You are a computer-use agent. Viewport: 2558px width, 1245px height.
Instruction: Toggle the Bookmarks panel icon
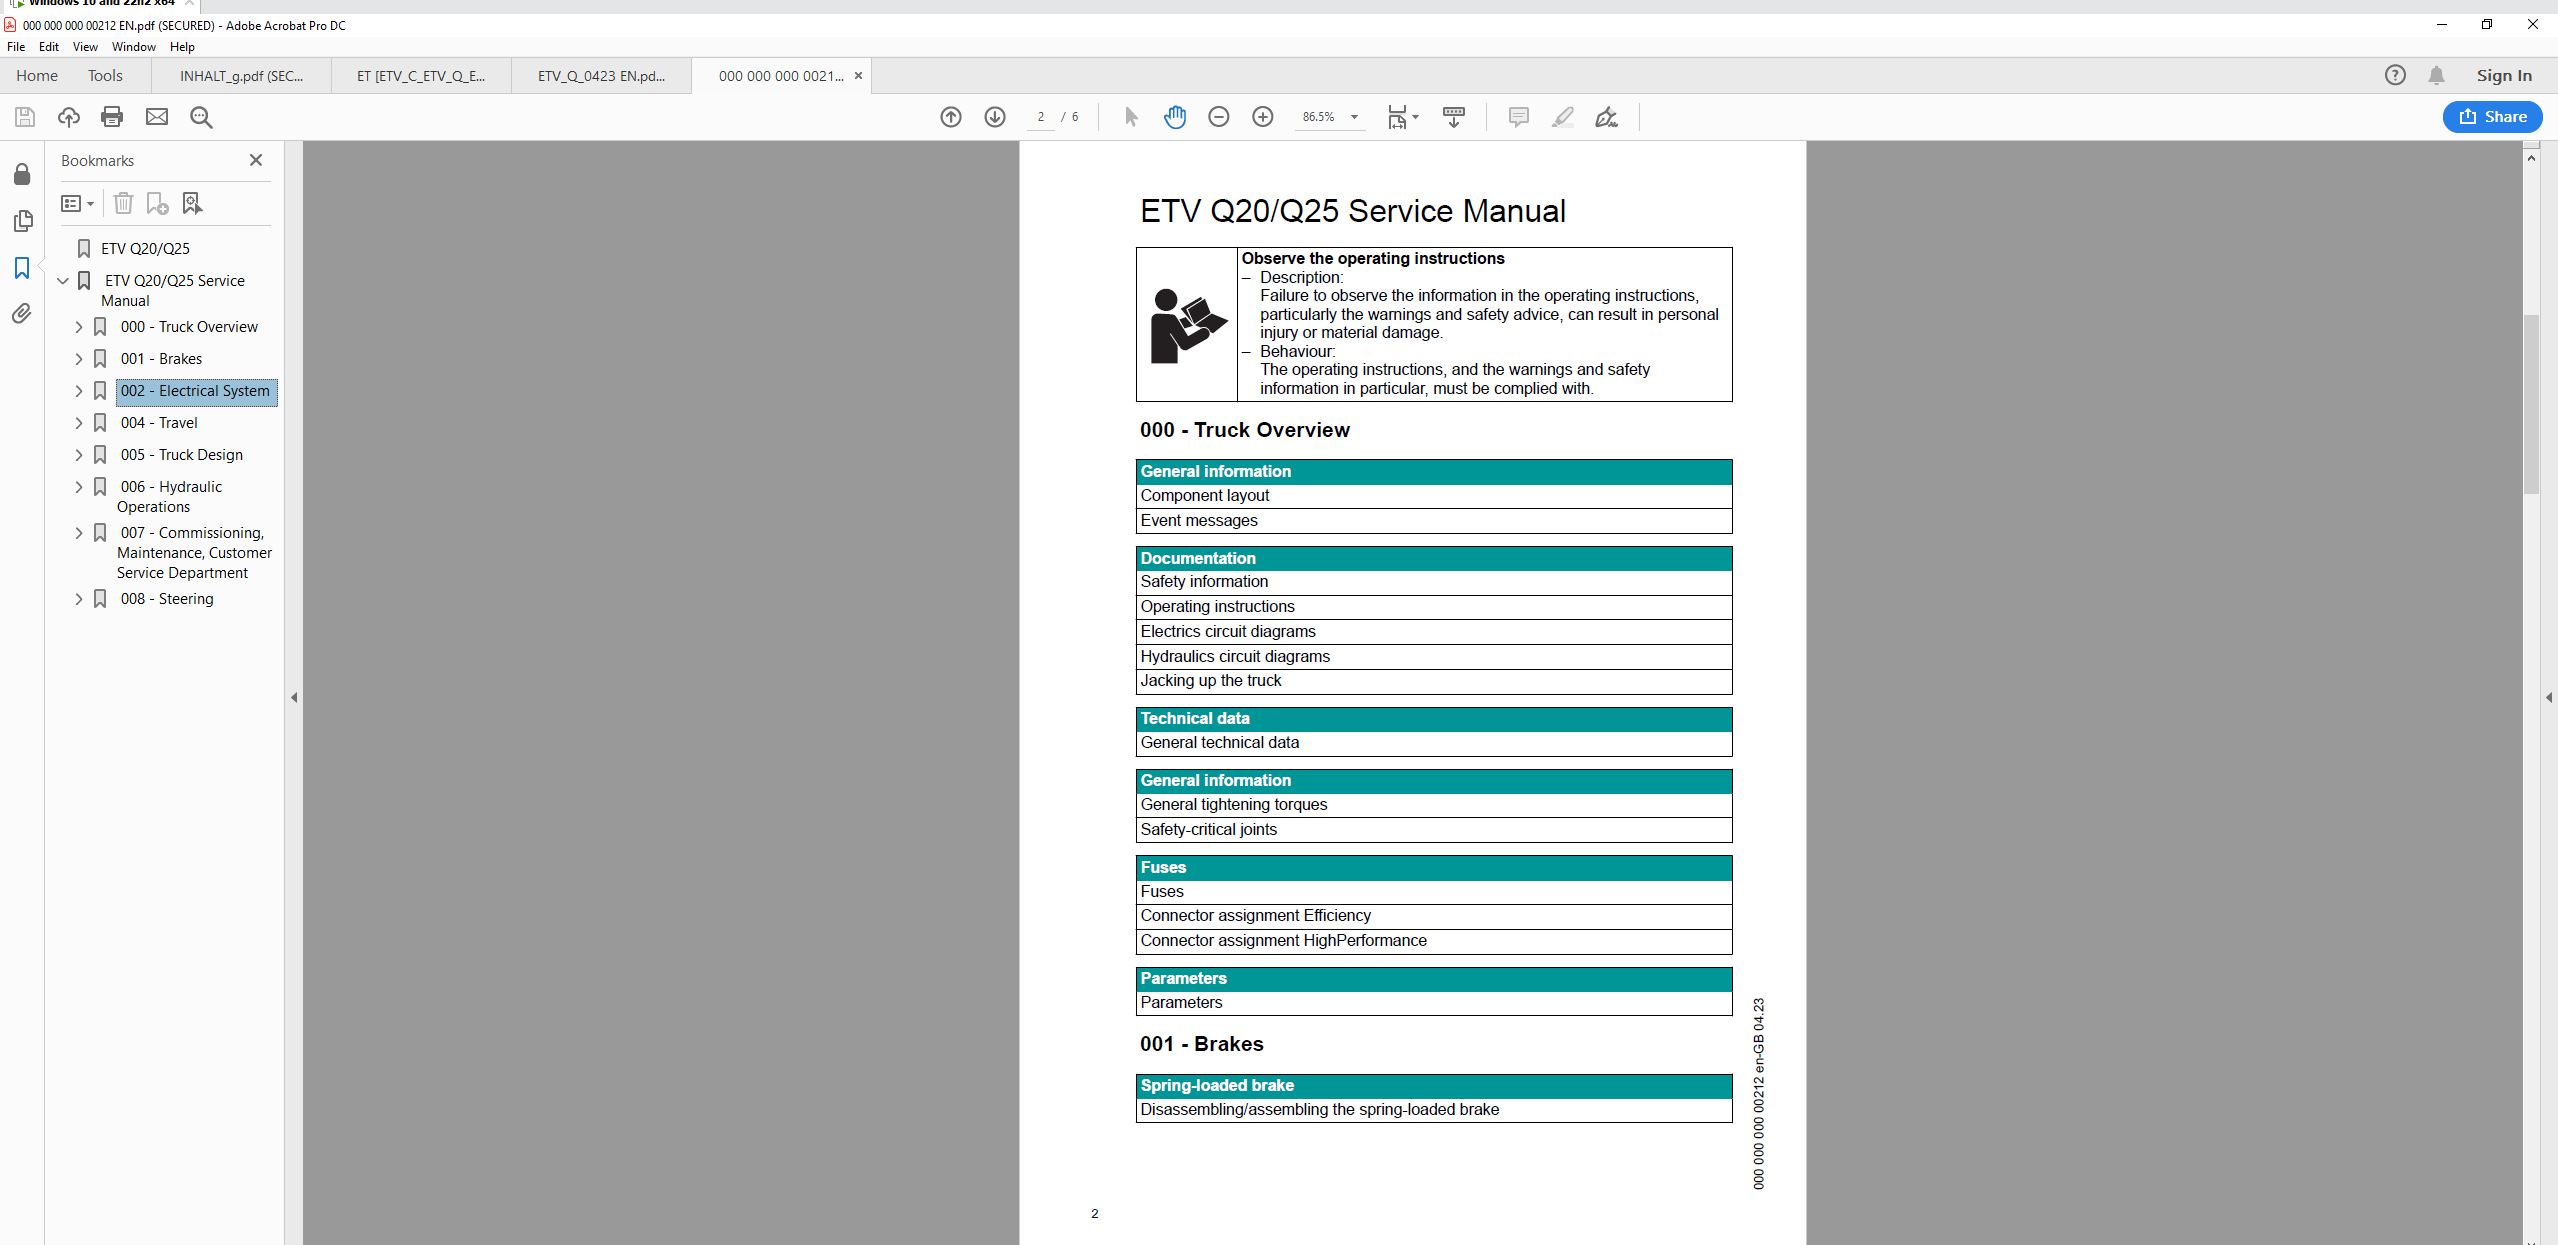pyautogui.click(x=22, y=268)
